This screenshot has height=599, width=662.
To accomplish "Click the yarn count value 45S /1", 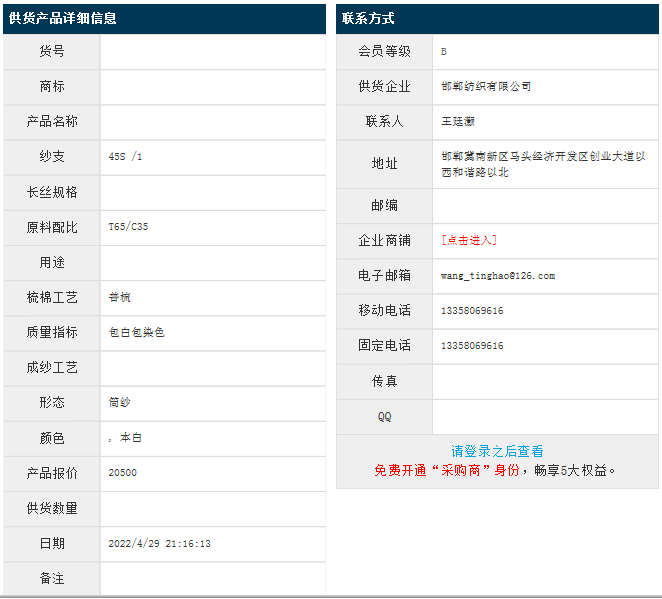I will [125, 157].
